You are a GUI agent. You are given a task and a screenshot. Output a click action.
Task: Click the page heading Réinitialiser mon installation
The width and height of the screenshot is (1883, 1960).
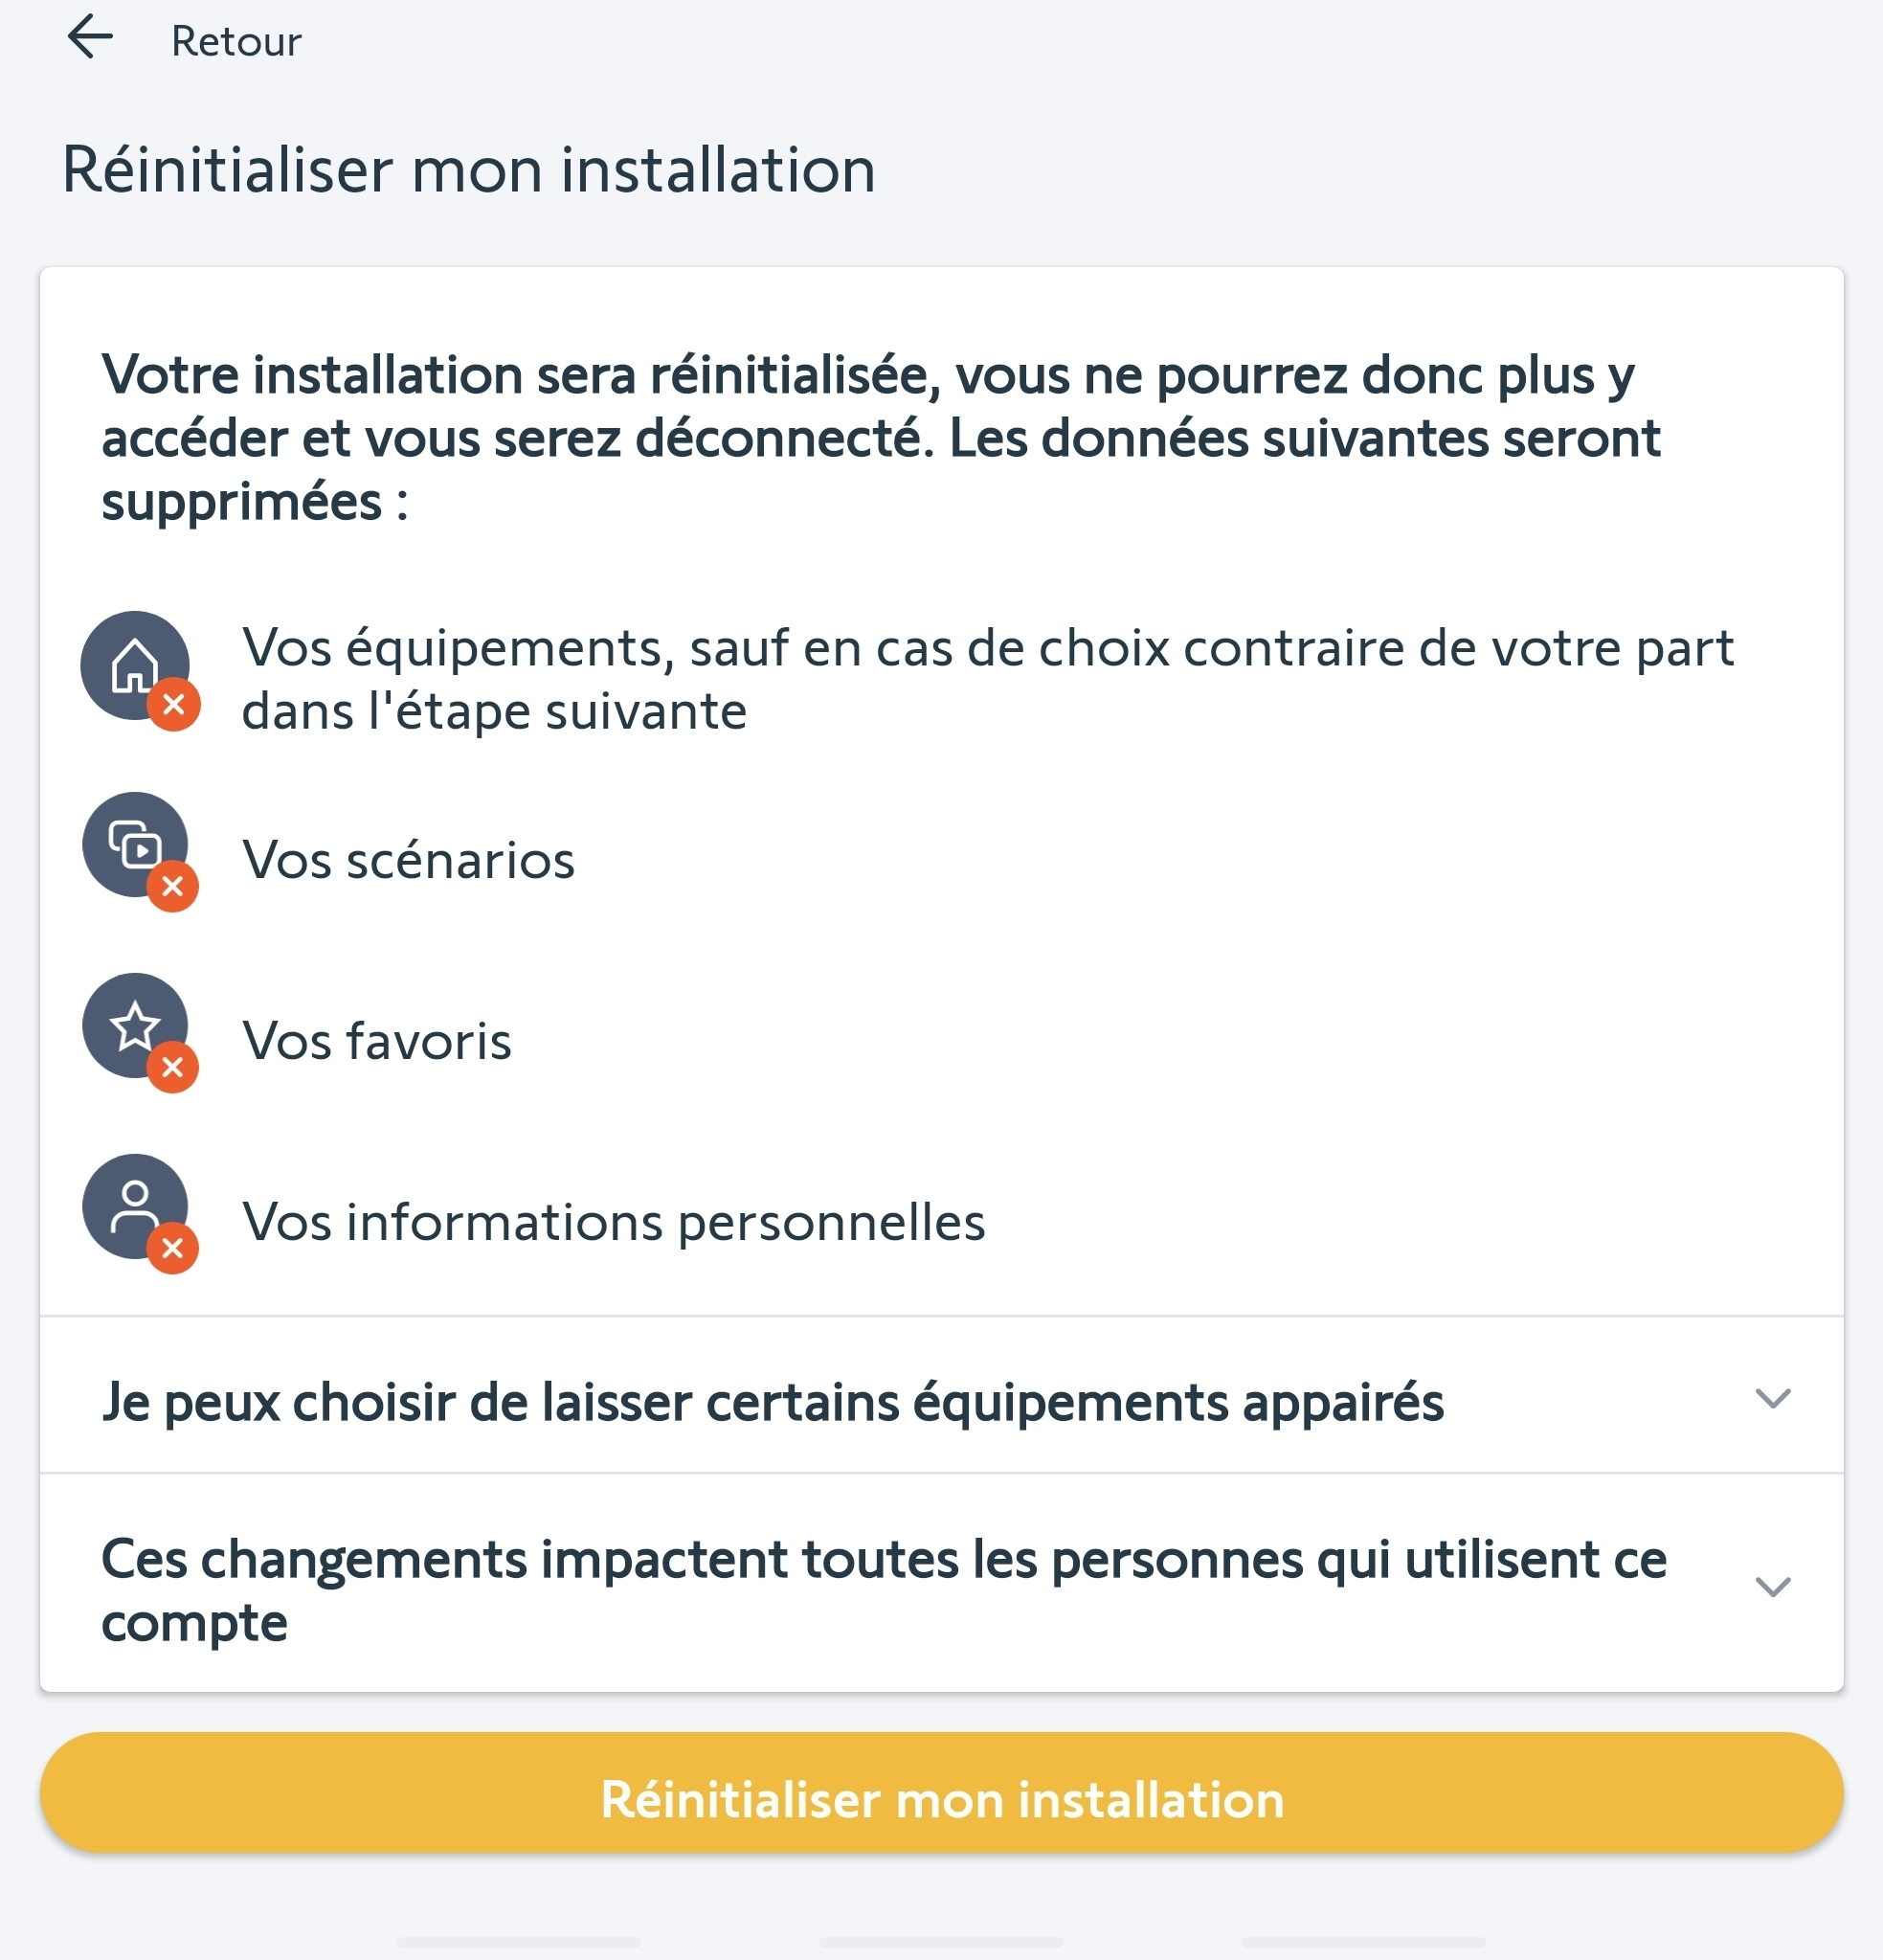468,169
